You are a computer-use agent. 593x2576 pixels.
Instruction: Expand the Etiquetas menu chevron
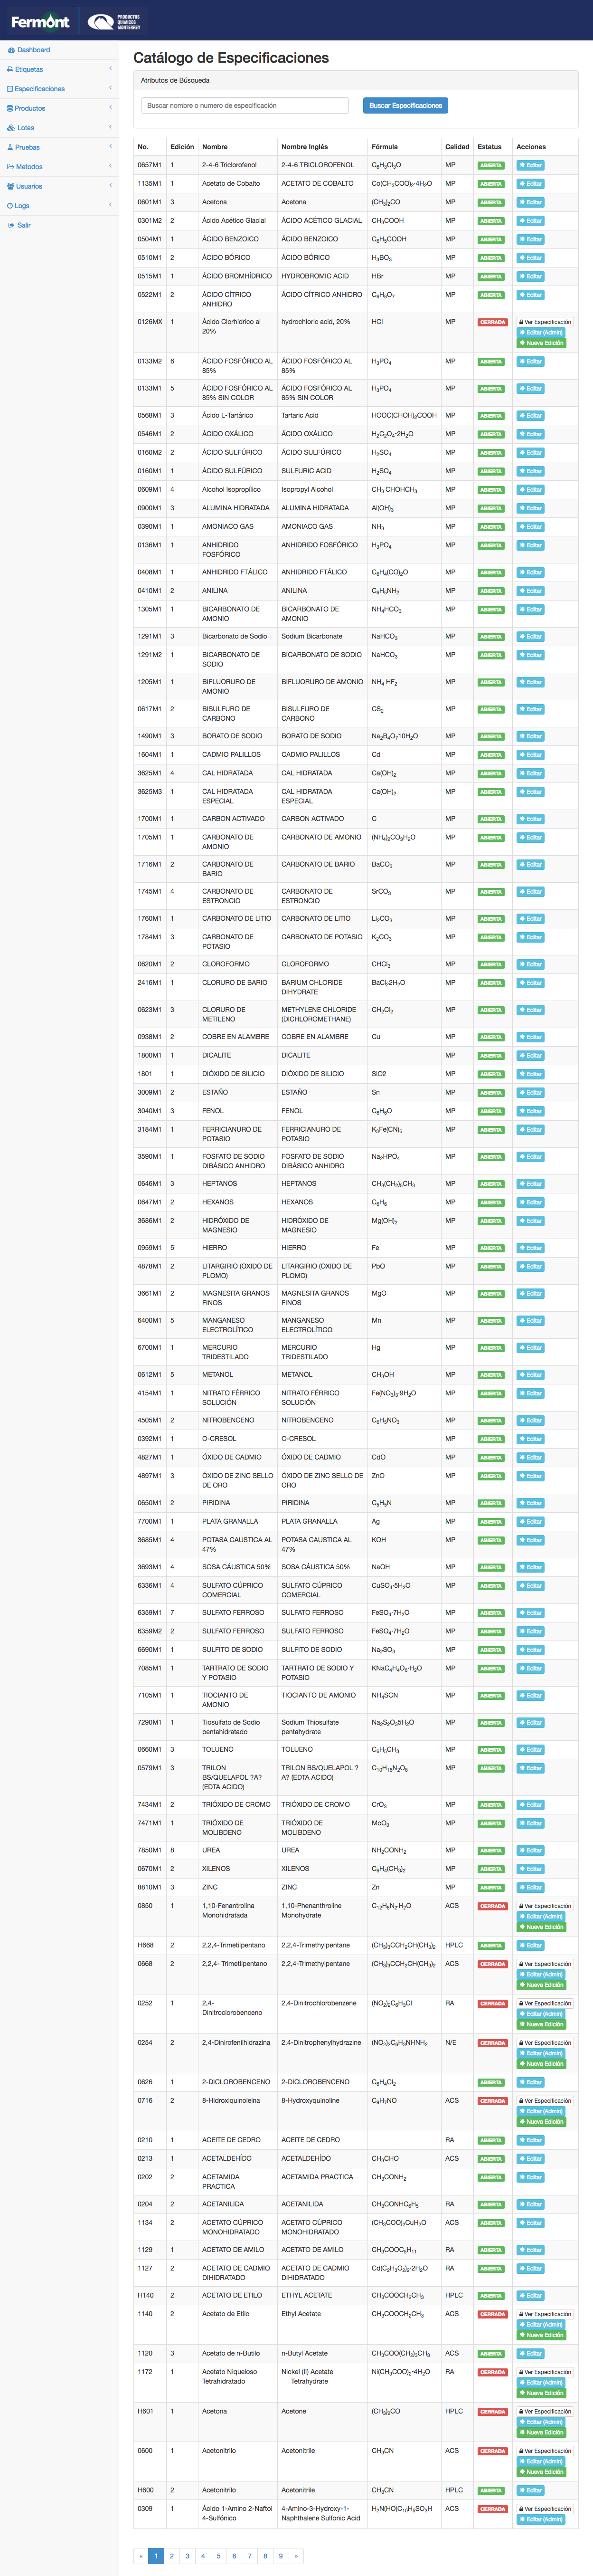coord(110,69)
